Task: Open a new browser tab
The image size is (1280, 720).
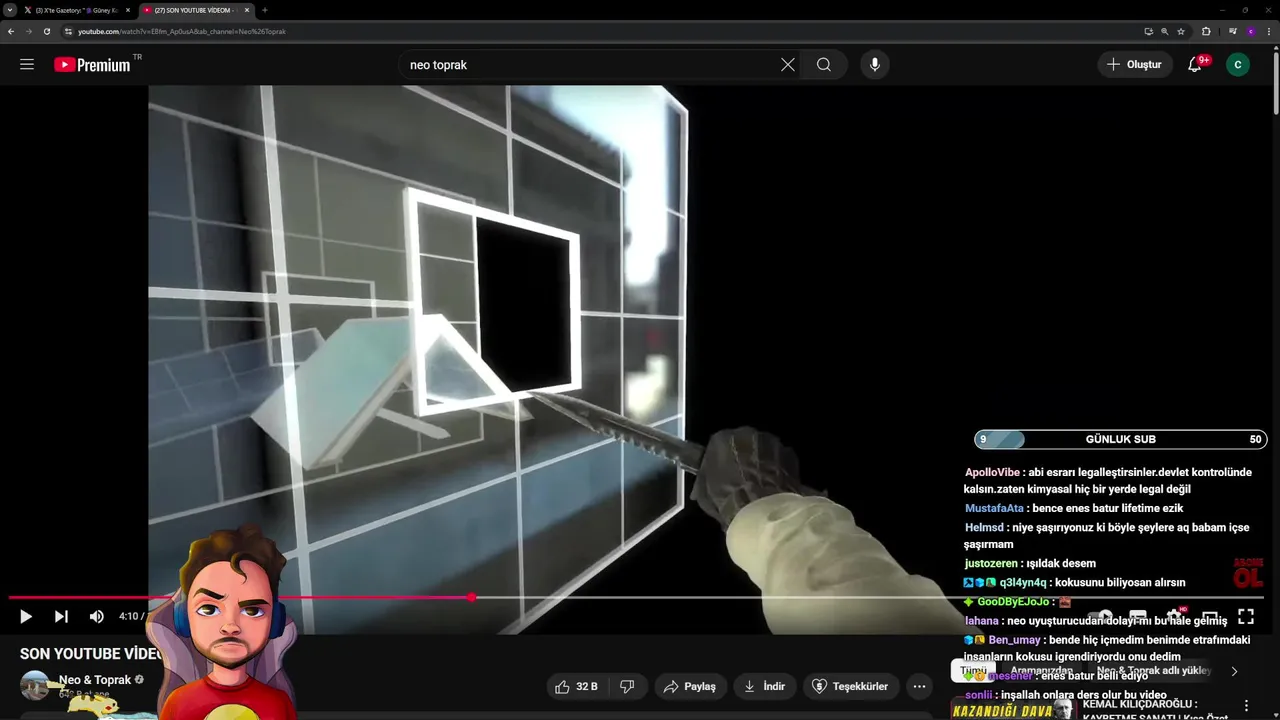Action: point(265,10)
